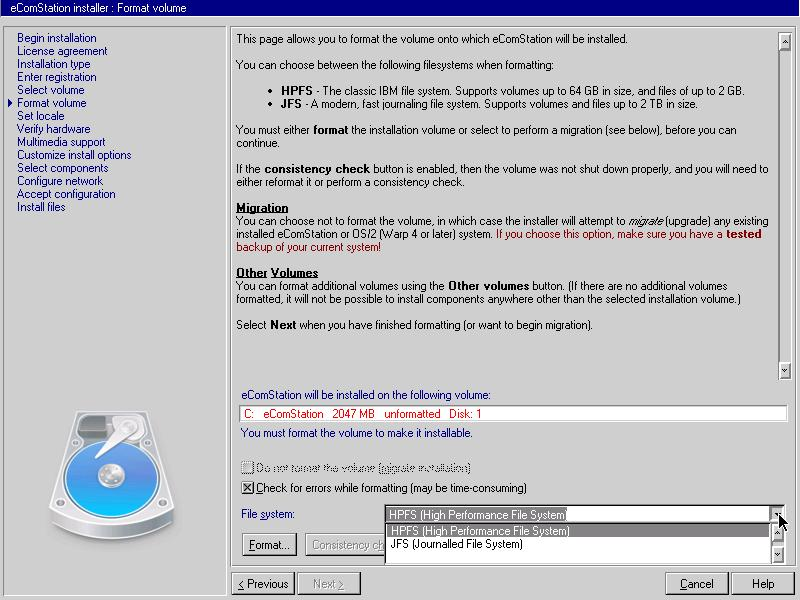
Task: Click the Format... button
Action: pyautogui.click(x=269, y=545)
